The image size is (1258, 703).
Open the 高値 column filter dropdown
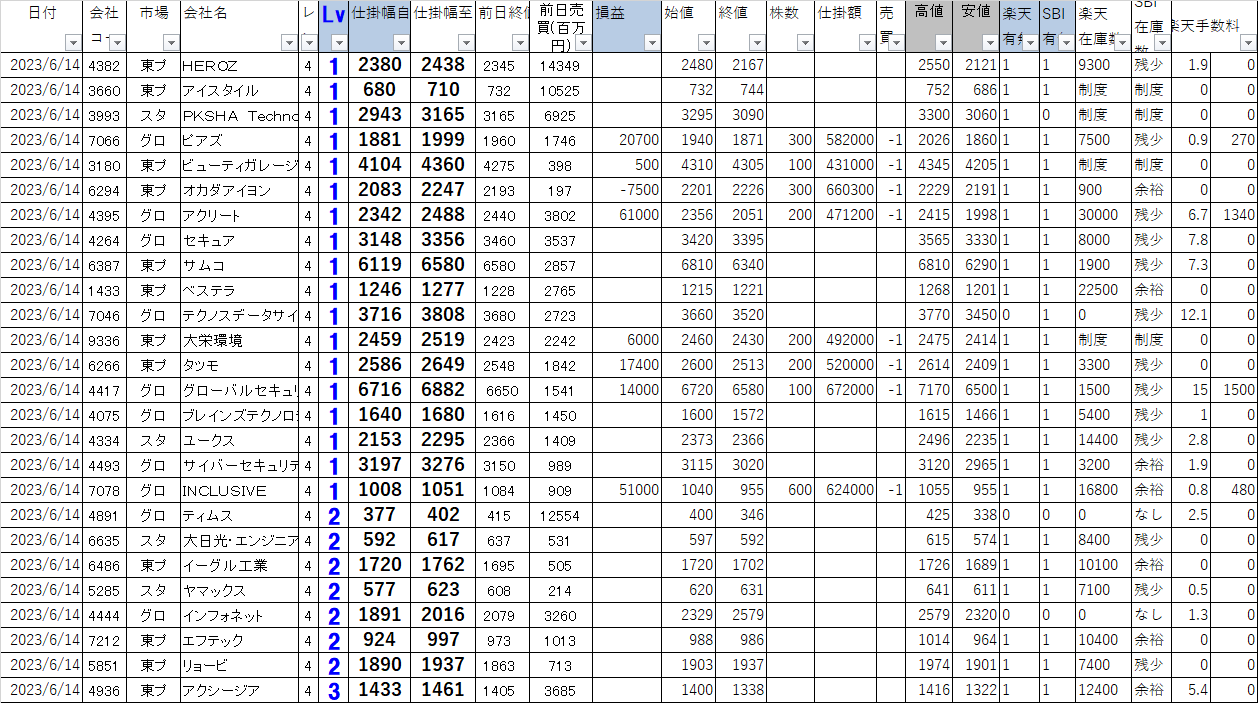pyautogui.click(x=943, y=43)
